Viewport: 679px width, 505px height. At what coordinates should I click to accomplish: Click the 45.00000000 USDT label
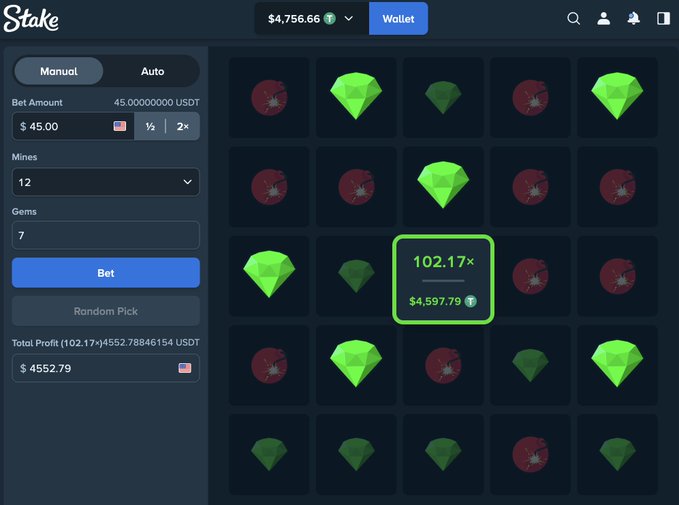pos(157,103)
